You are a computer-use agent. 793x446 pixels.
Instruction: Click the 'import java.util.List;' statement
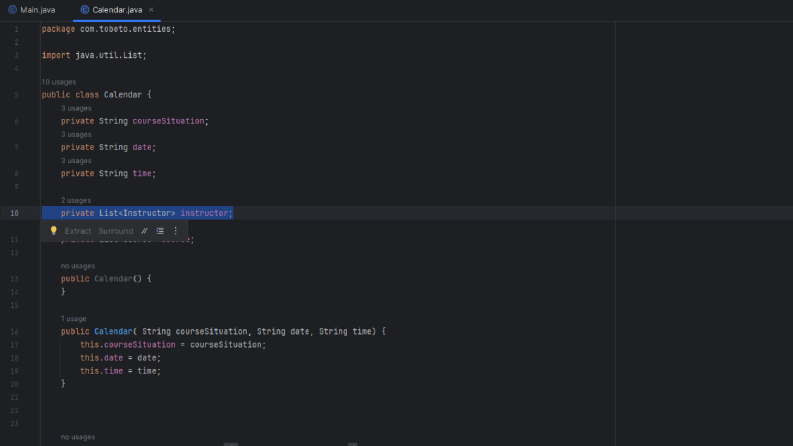coord(94,56)
